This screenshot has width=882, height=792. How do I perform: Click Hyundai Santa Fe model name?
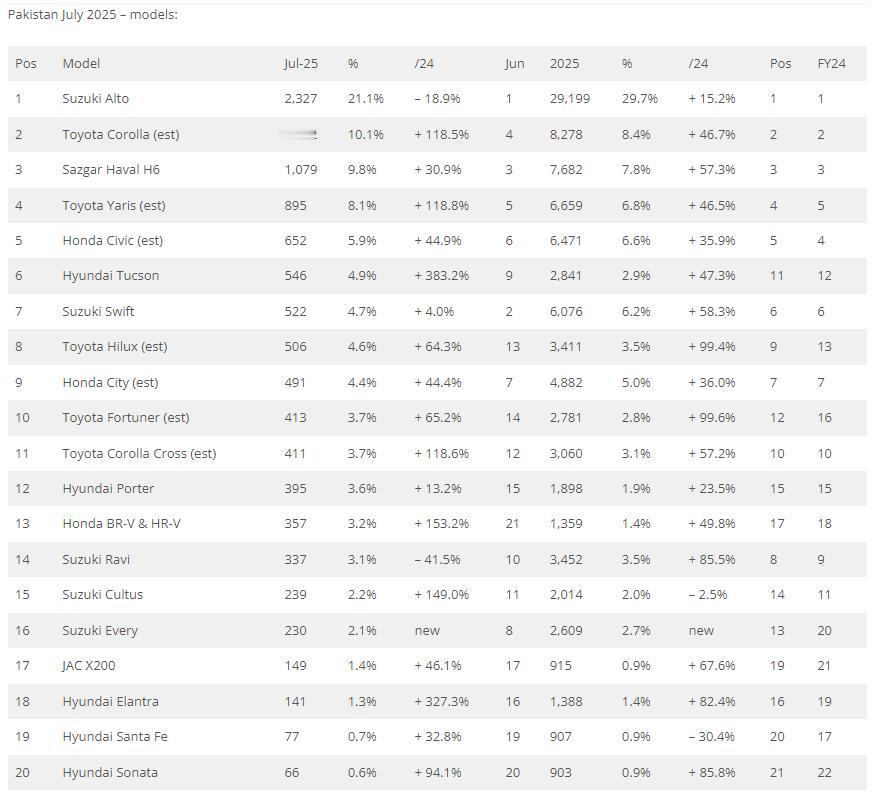(x=115, y=736)
